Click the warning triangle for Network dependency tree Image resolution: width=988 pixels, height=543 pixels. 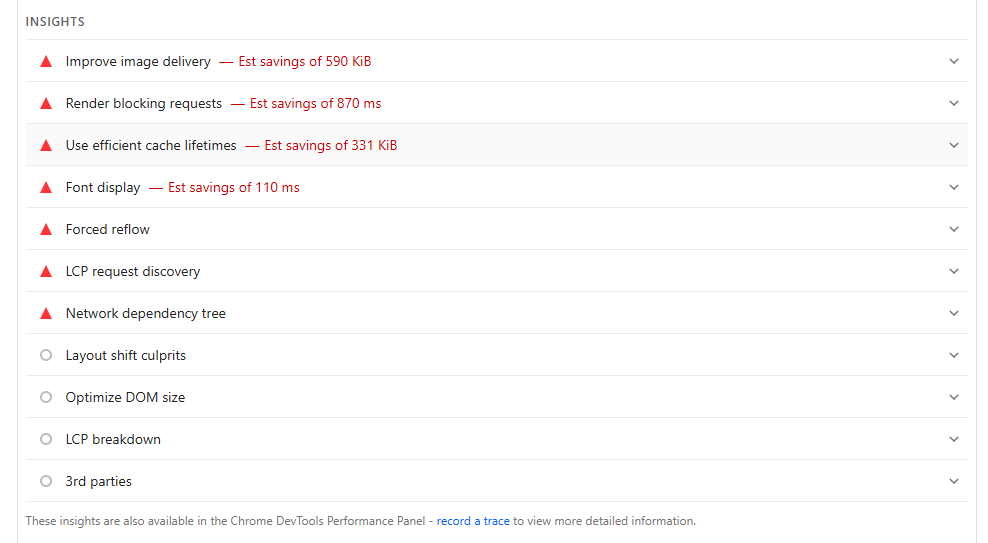46,314
